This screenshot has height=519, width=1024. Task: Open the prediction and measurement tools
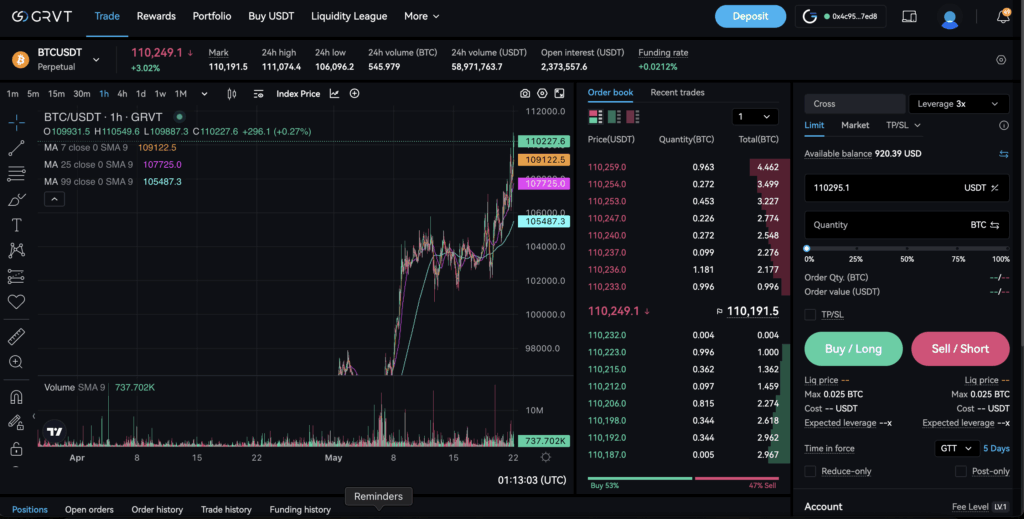tap(16, 276)
